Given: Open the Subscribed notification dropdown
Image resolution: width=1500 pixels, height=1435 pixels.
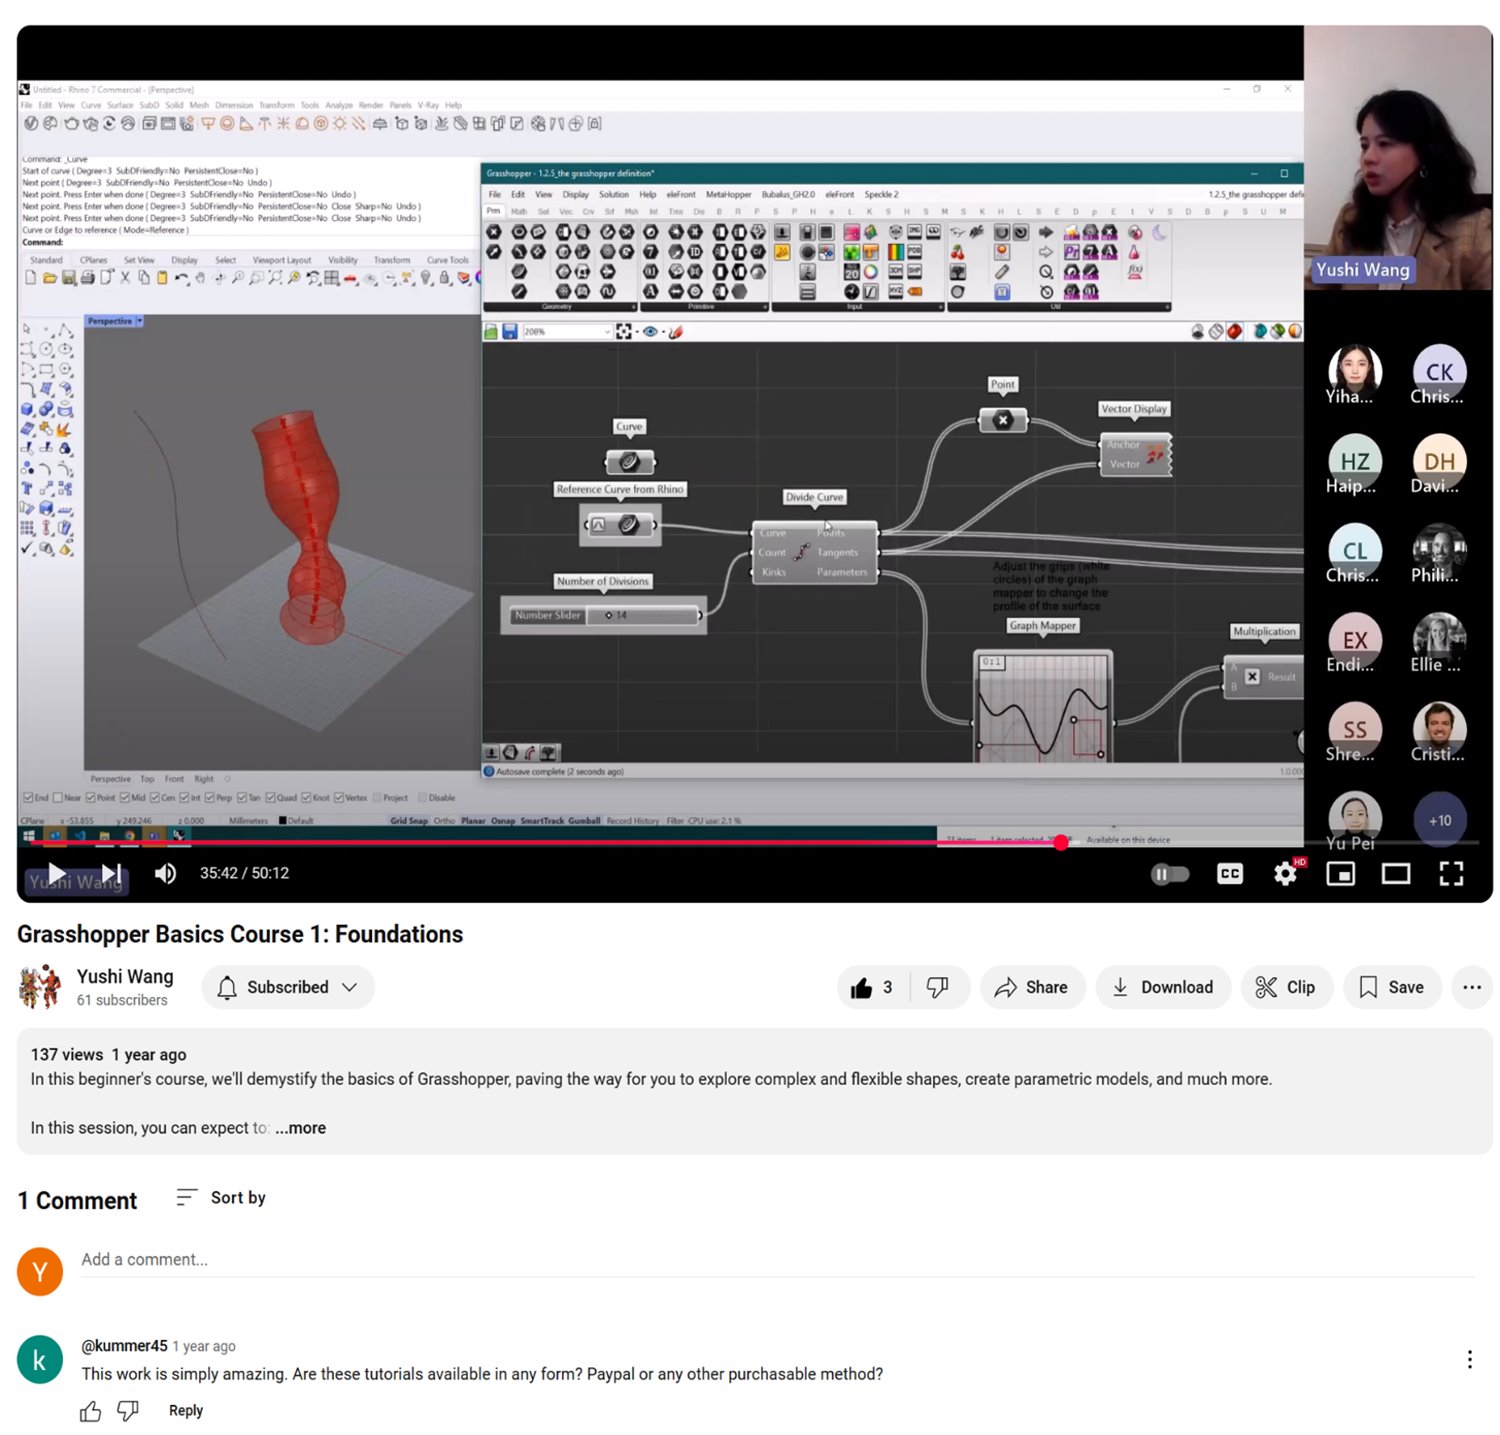Looking at the screenshot, I should pos(288,987).
